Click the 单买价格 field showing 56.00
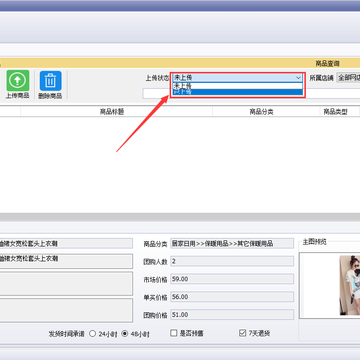 coord(232,297)
